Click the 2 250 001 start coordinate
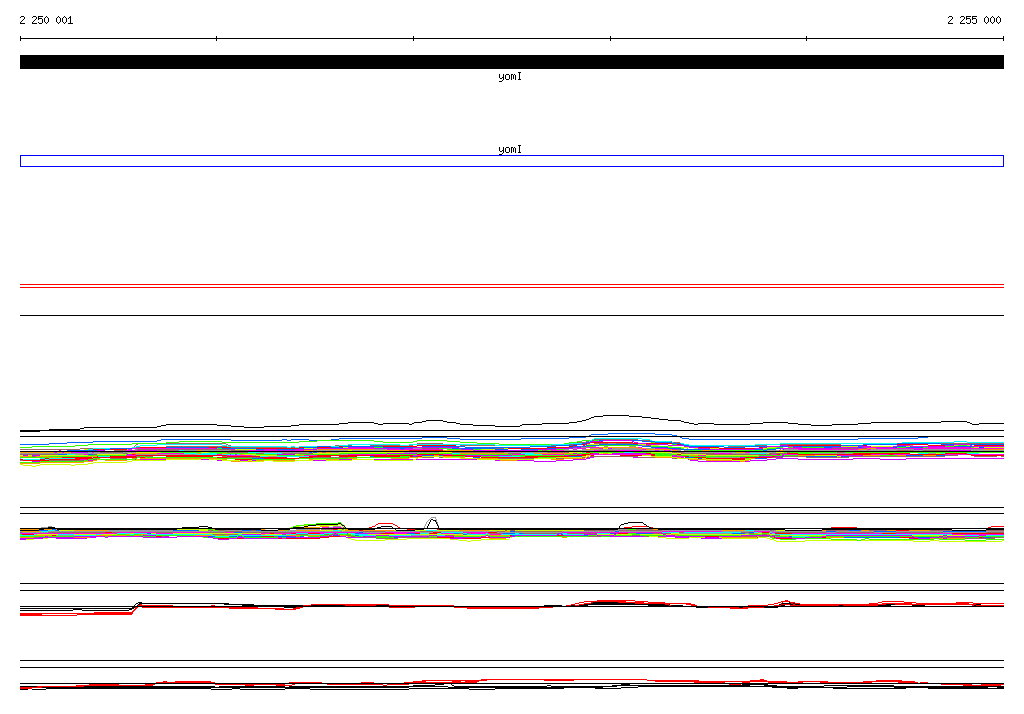This screenshot has height=714, width=1024. (46, 20)
